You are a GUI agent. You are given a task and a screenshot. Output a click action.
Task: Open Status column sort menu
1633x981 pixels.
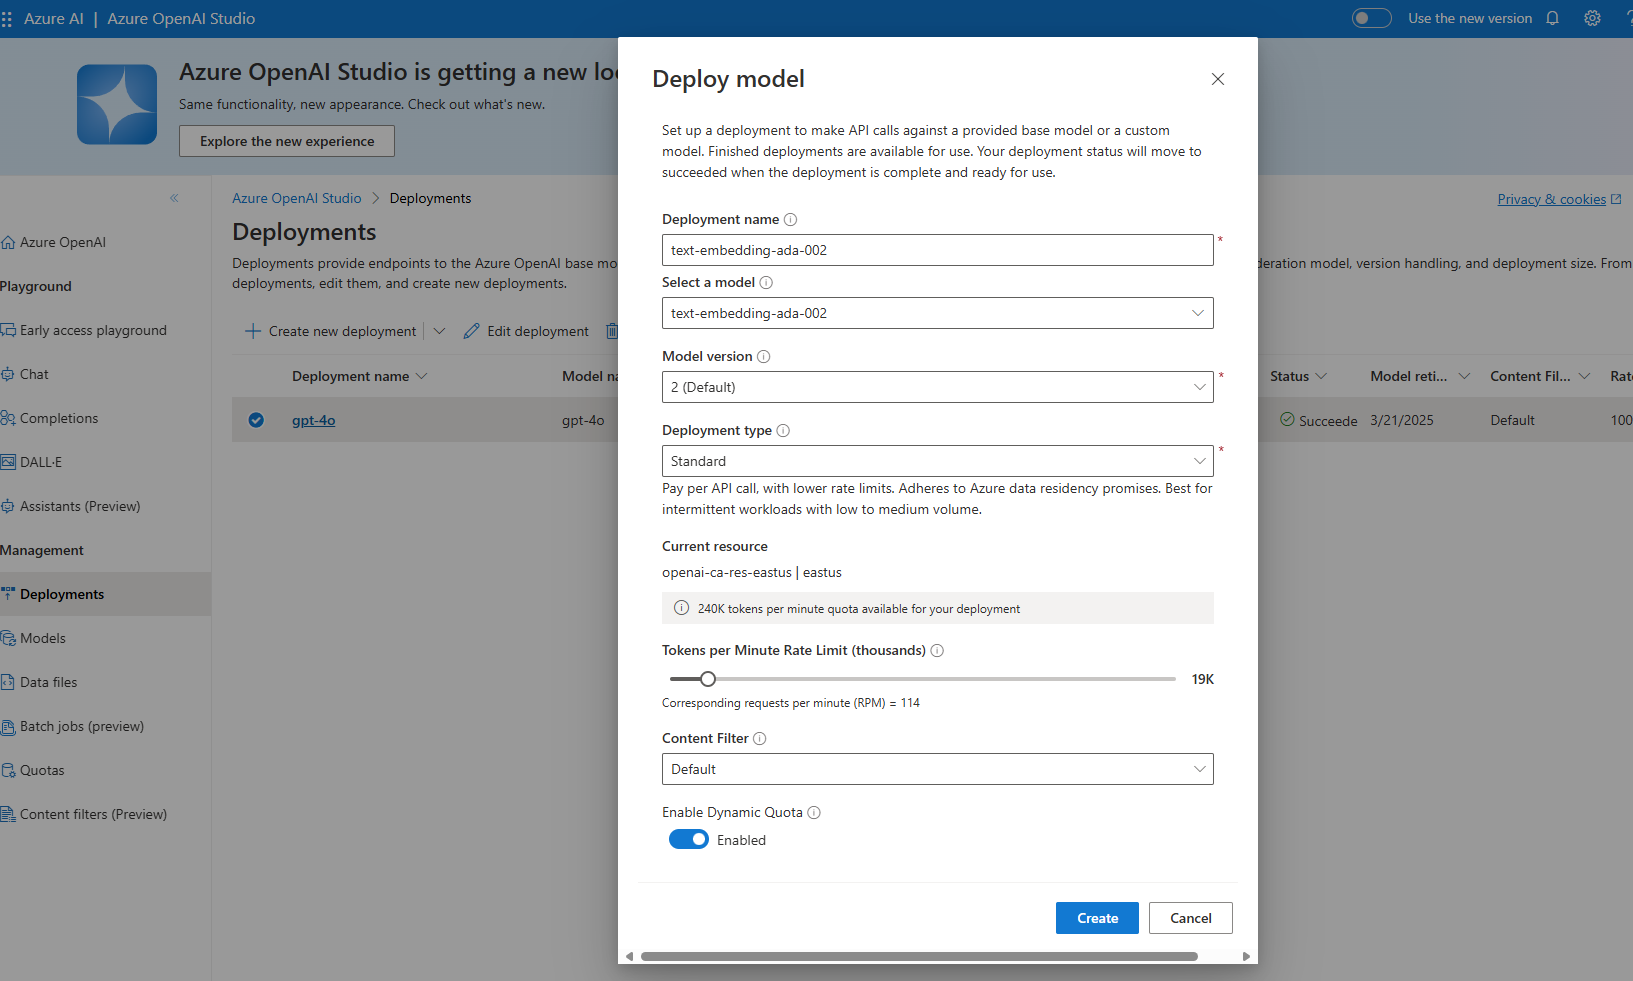[x=1321, y=376]
